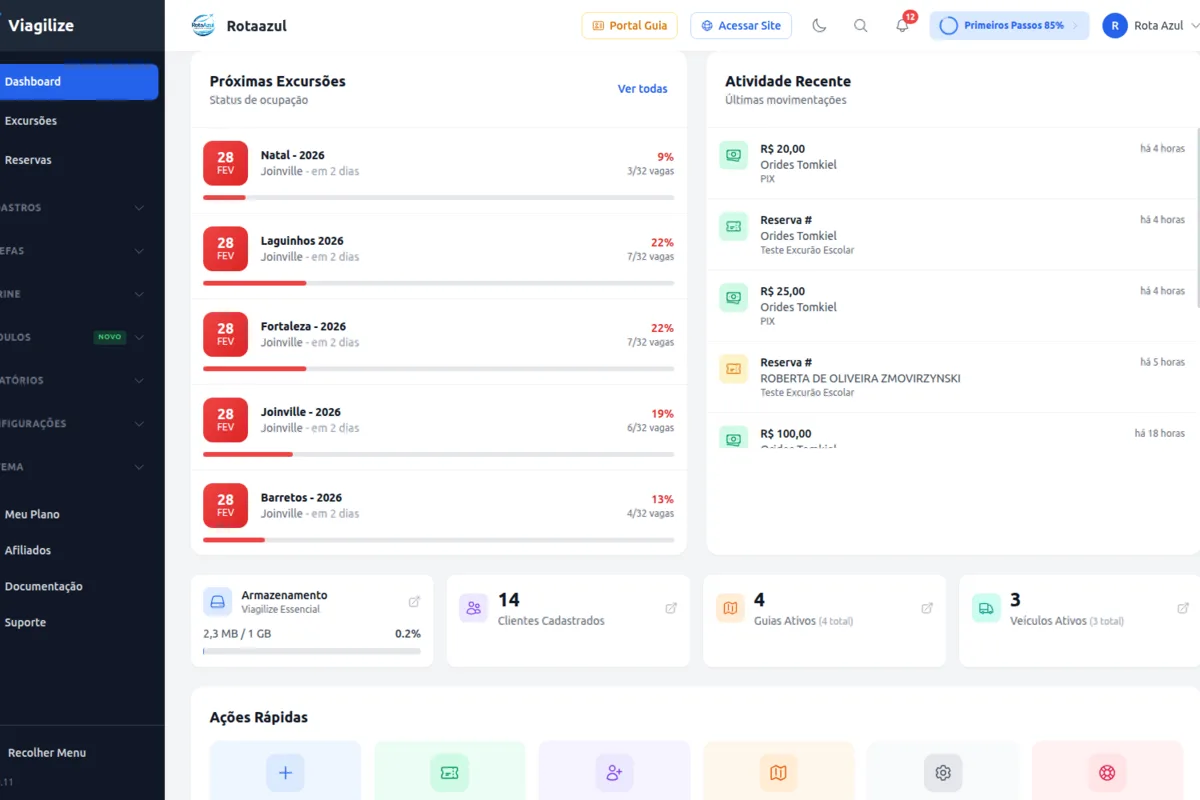Screen dimensions: 1200x800
Task: Click the orange map quick action icon
Action: point(778,773)
